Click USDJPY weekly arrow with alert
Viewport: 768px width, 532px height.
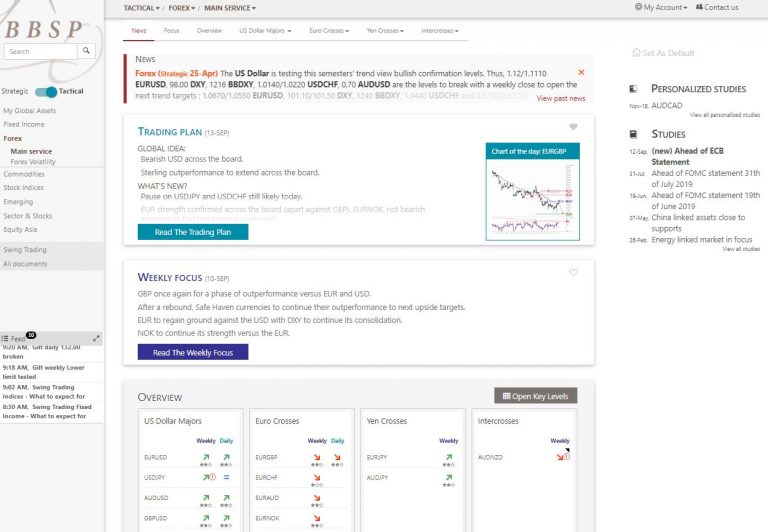[x=209, y=477]
